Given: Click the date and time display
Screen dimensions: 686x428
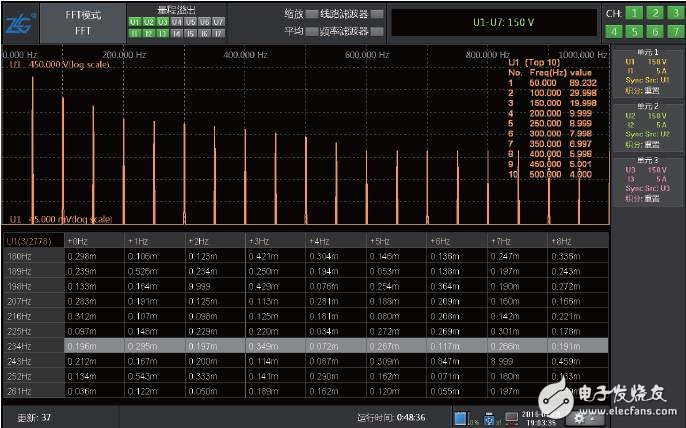Looking at the screenshot, I should 541,418.
